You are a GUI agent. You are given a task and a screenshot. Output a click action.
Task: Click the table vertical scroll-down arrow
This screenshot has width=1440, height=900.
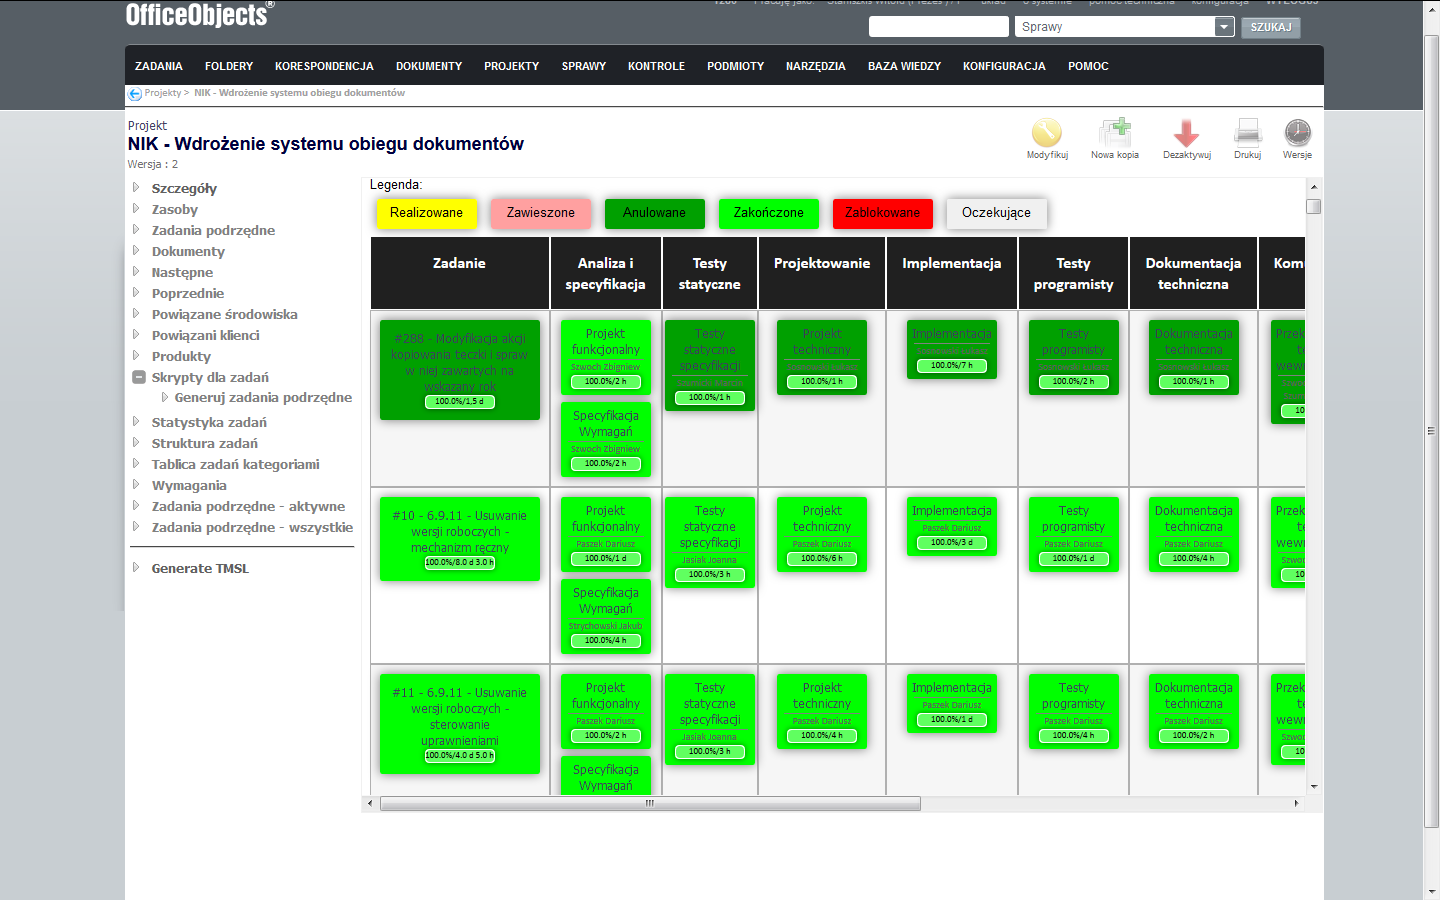pos(1313,787)
